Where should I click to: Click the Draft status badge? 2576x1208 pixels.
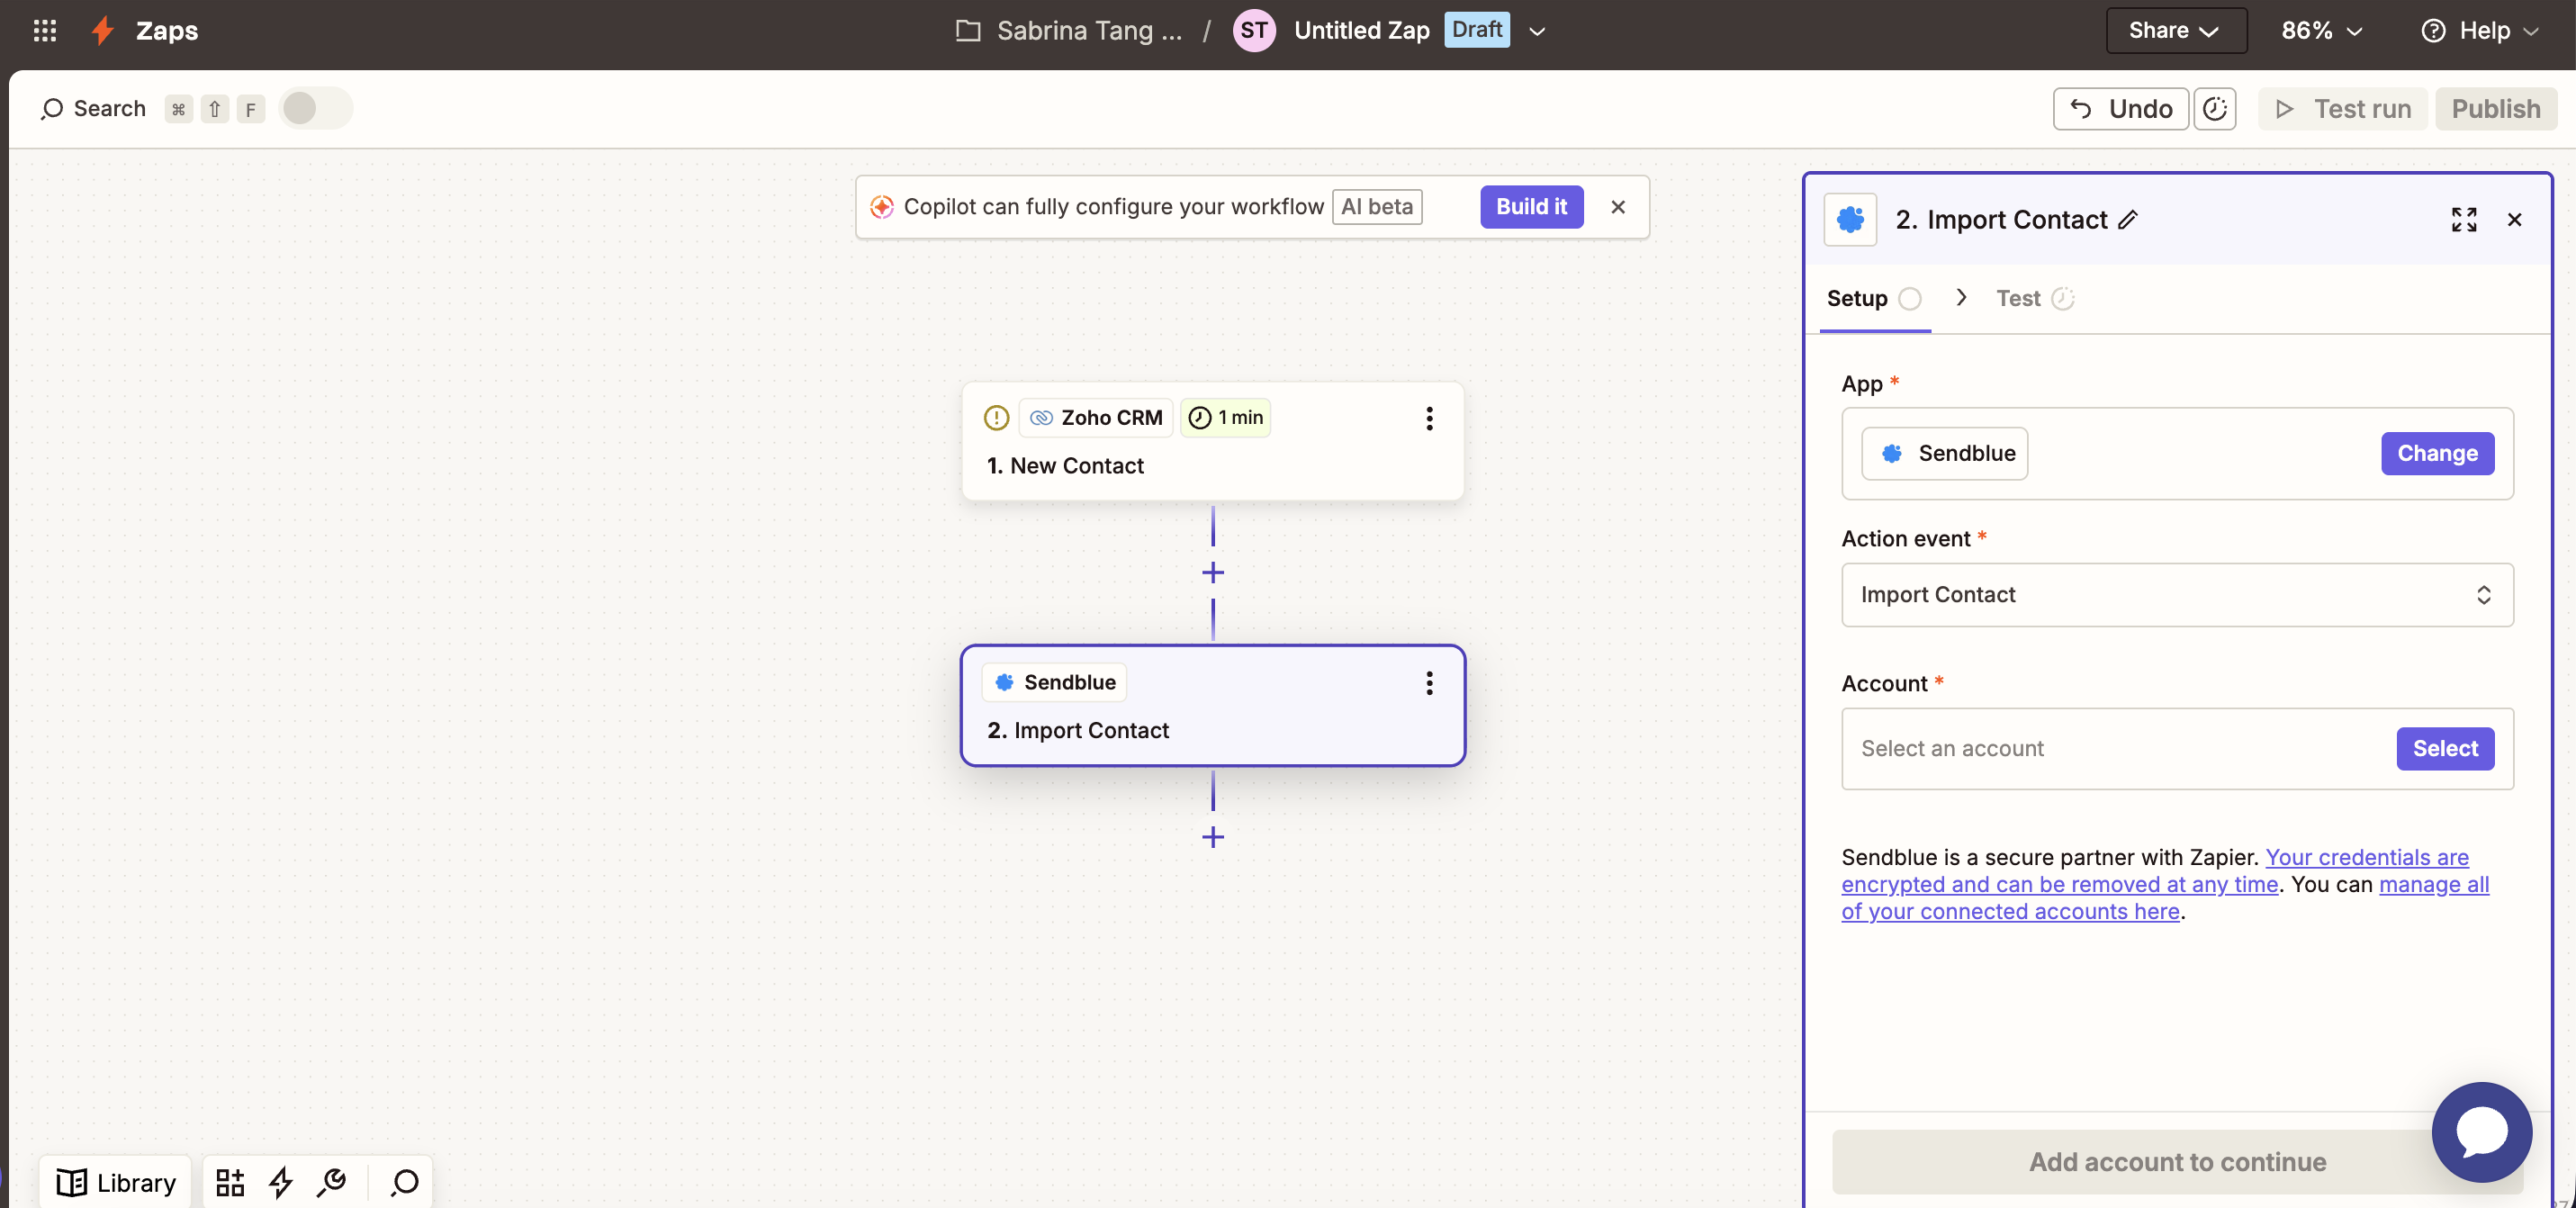(x=1477, y=30)
